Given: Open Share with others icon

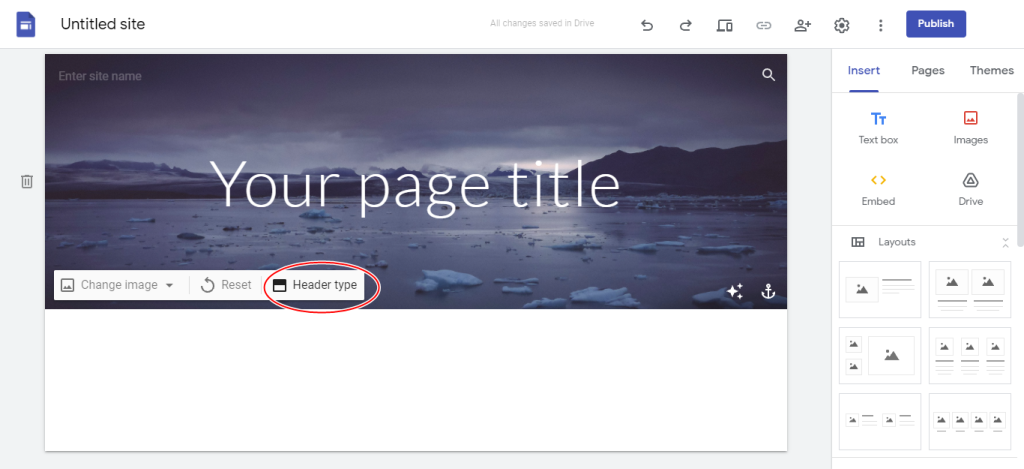Looking at the screenshot, I should pos(803,25).
